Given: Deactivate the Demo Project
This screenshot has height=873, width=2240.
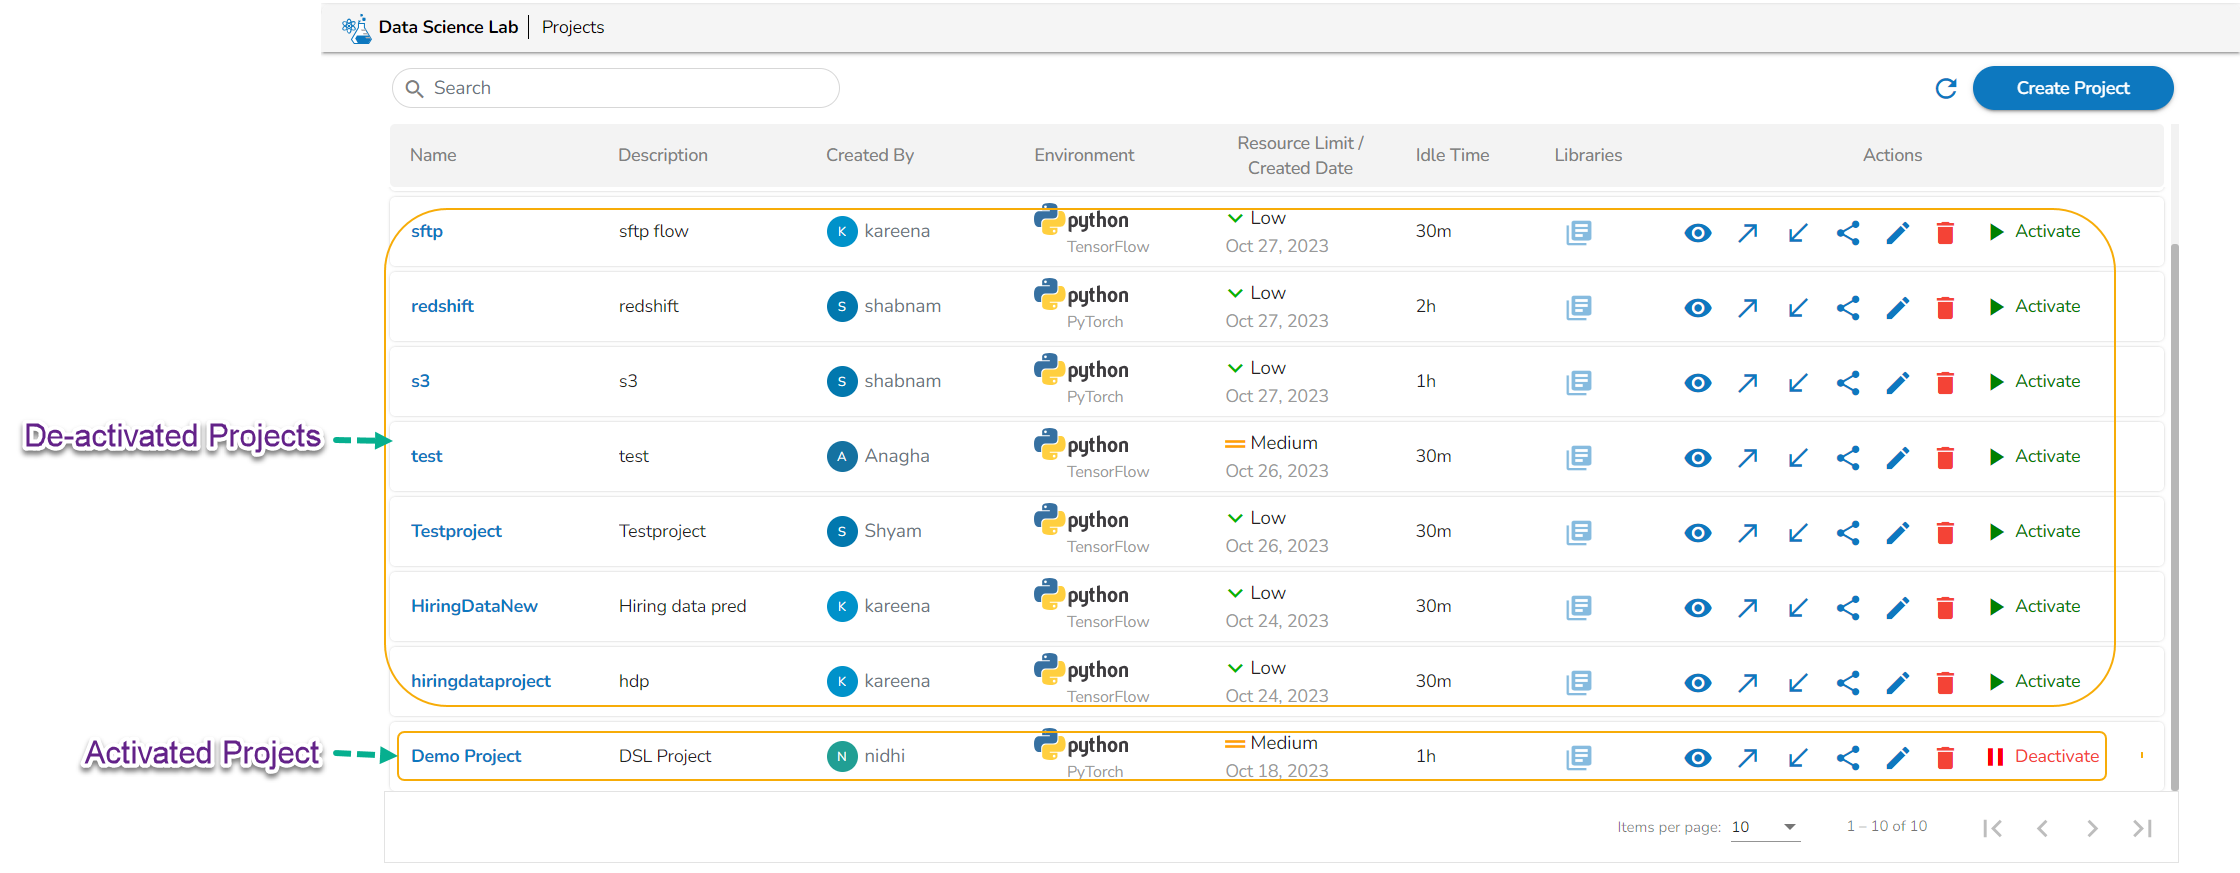Looking at the screenshot, I should point(2043,757).
